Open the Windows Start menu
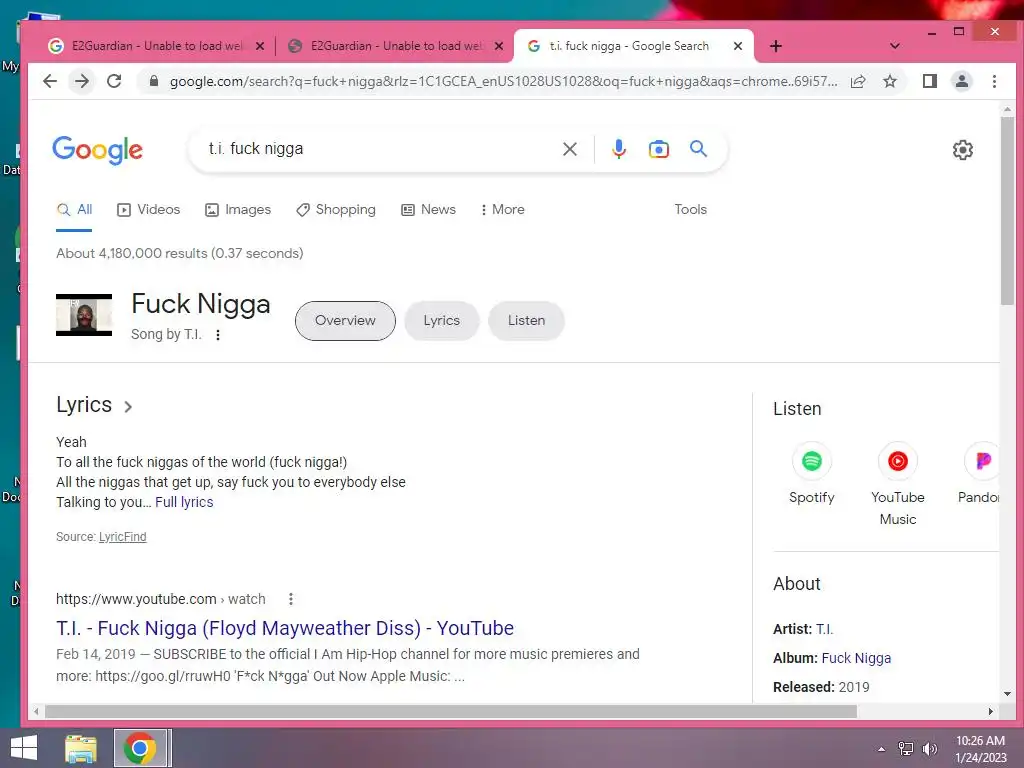Image resolution: width=1024 pixels, height=768 pixels. point(24,748)
